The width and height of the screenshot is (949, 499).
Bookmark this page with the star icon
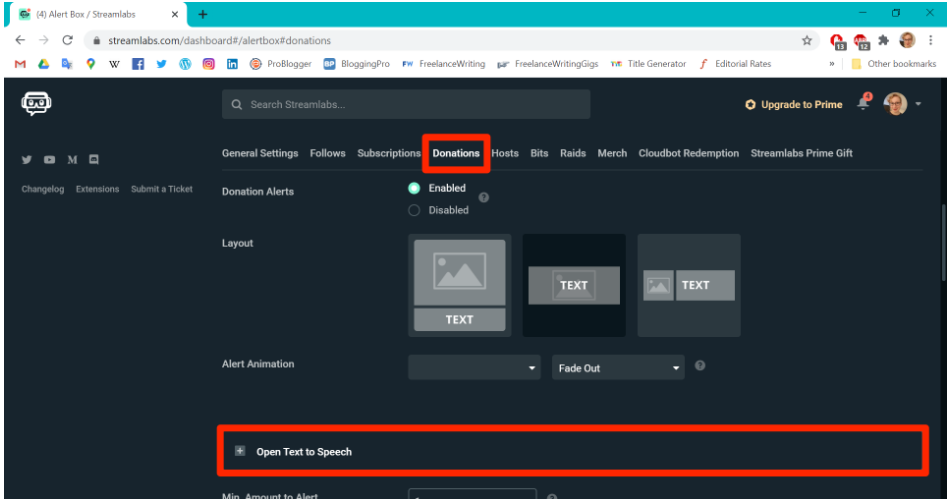click(x=807, y=41)
